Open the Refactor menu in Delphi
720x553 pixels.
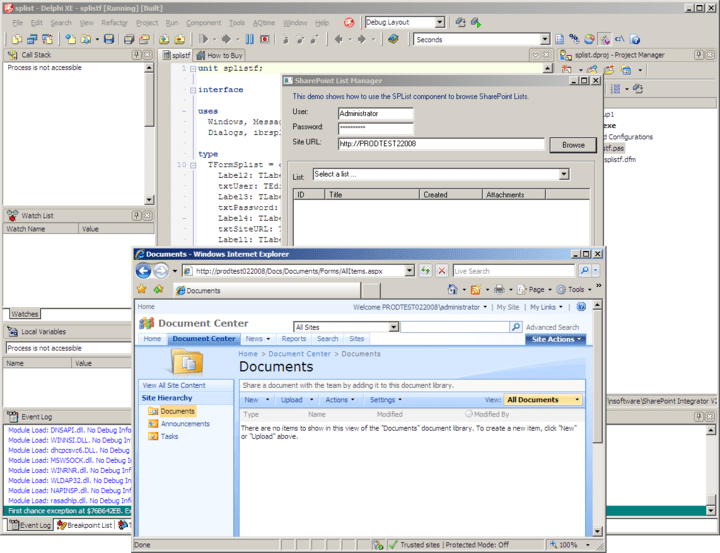click(113, 22)
